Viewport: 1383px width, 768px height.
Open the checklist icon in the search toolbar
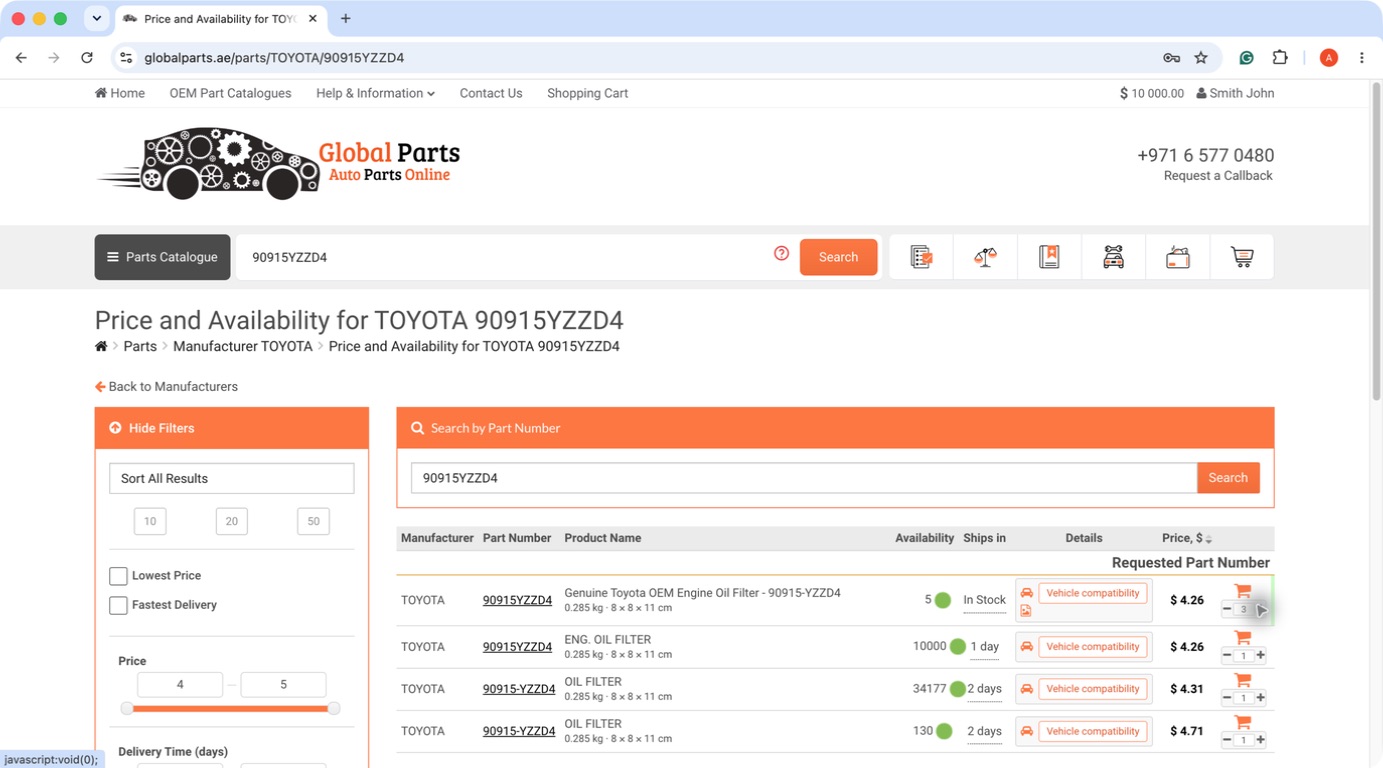point(921,257)
